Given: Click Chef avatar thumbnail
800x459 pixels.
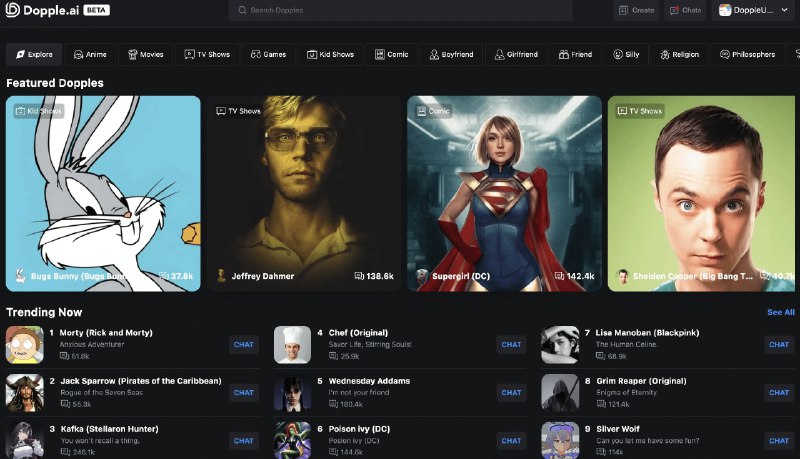Looking at the screenshot, I should (292, 345).
